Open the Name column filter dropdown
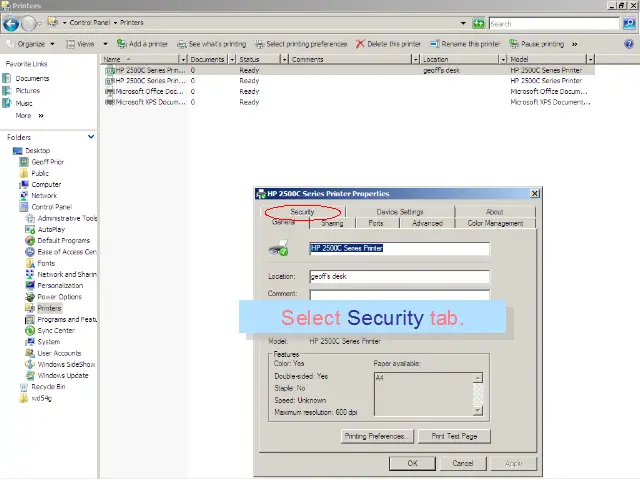Screen dimensions: 640x480 tap(183, 60)
